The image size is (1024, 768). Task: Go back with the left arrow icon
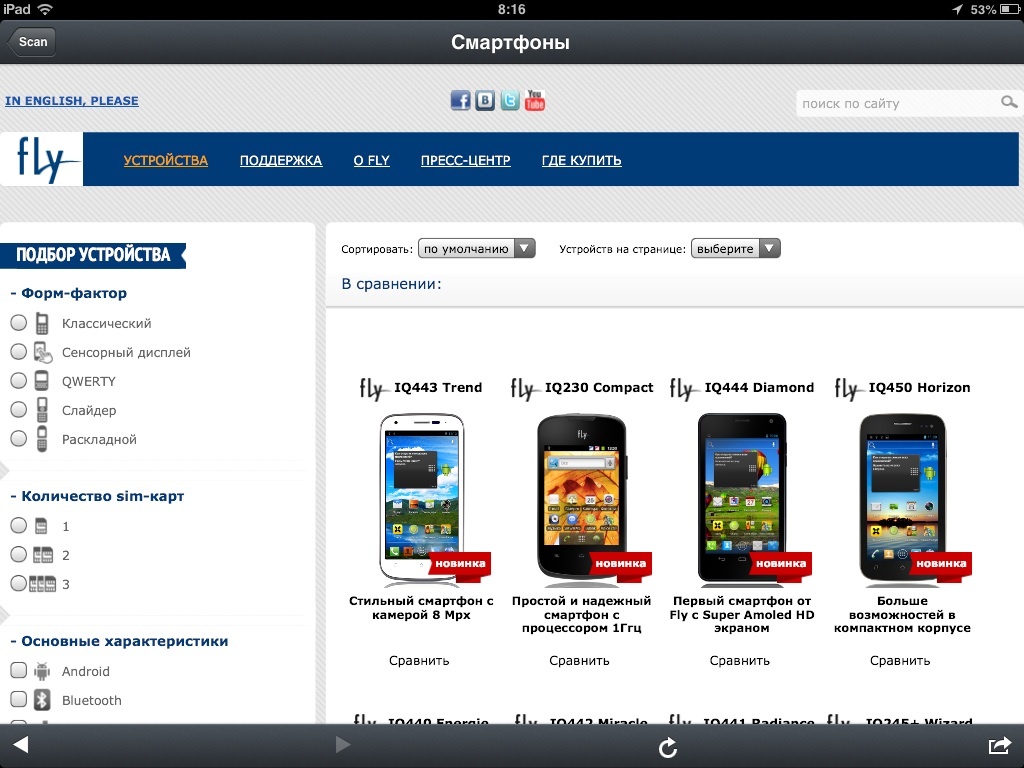tap(21, 744)
